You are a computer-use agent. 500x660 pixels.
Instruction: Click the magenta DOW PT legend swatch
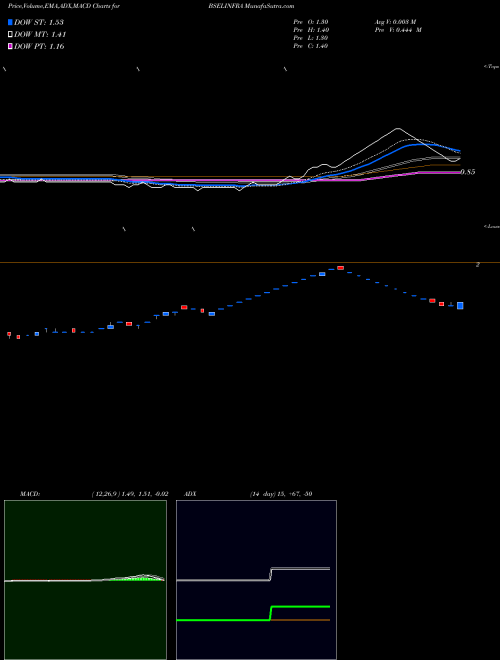tap(10, 46)
